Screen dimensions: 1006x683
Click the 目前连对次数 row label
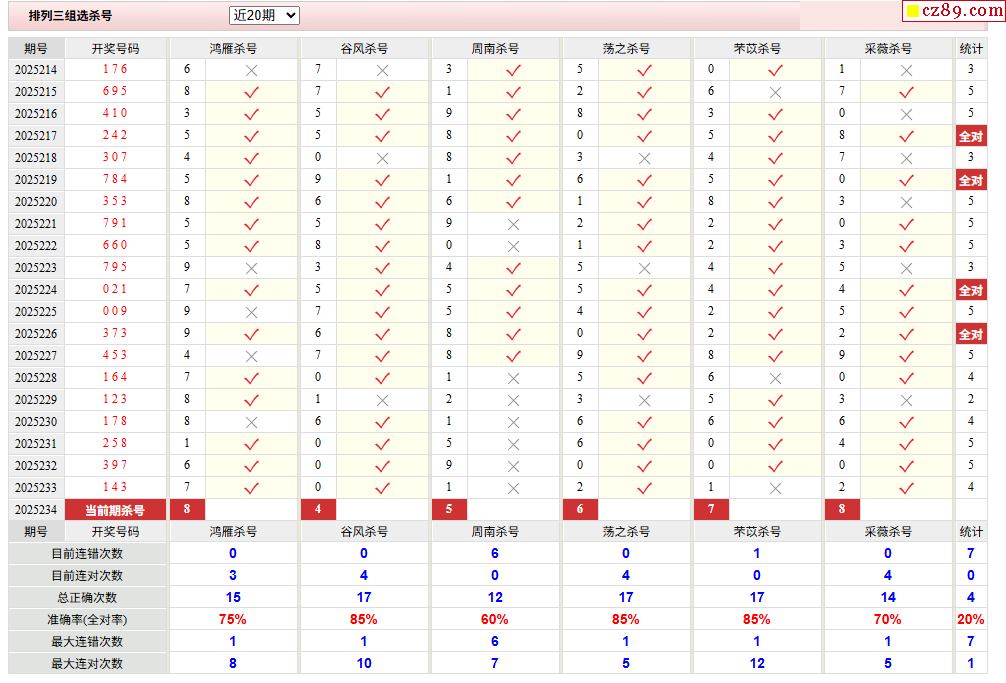pos(87,576)
